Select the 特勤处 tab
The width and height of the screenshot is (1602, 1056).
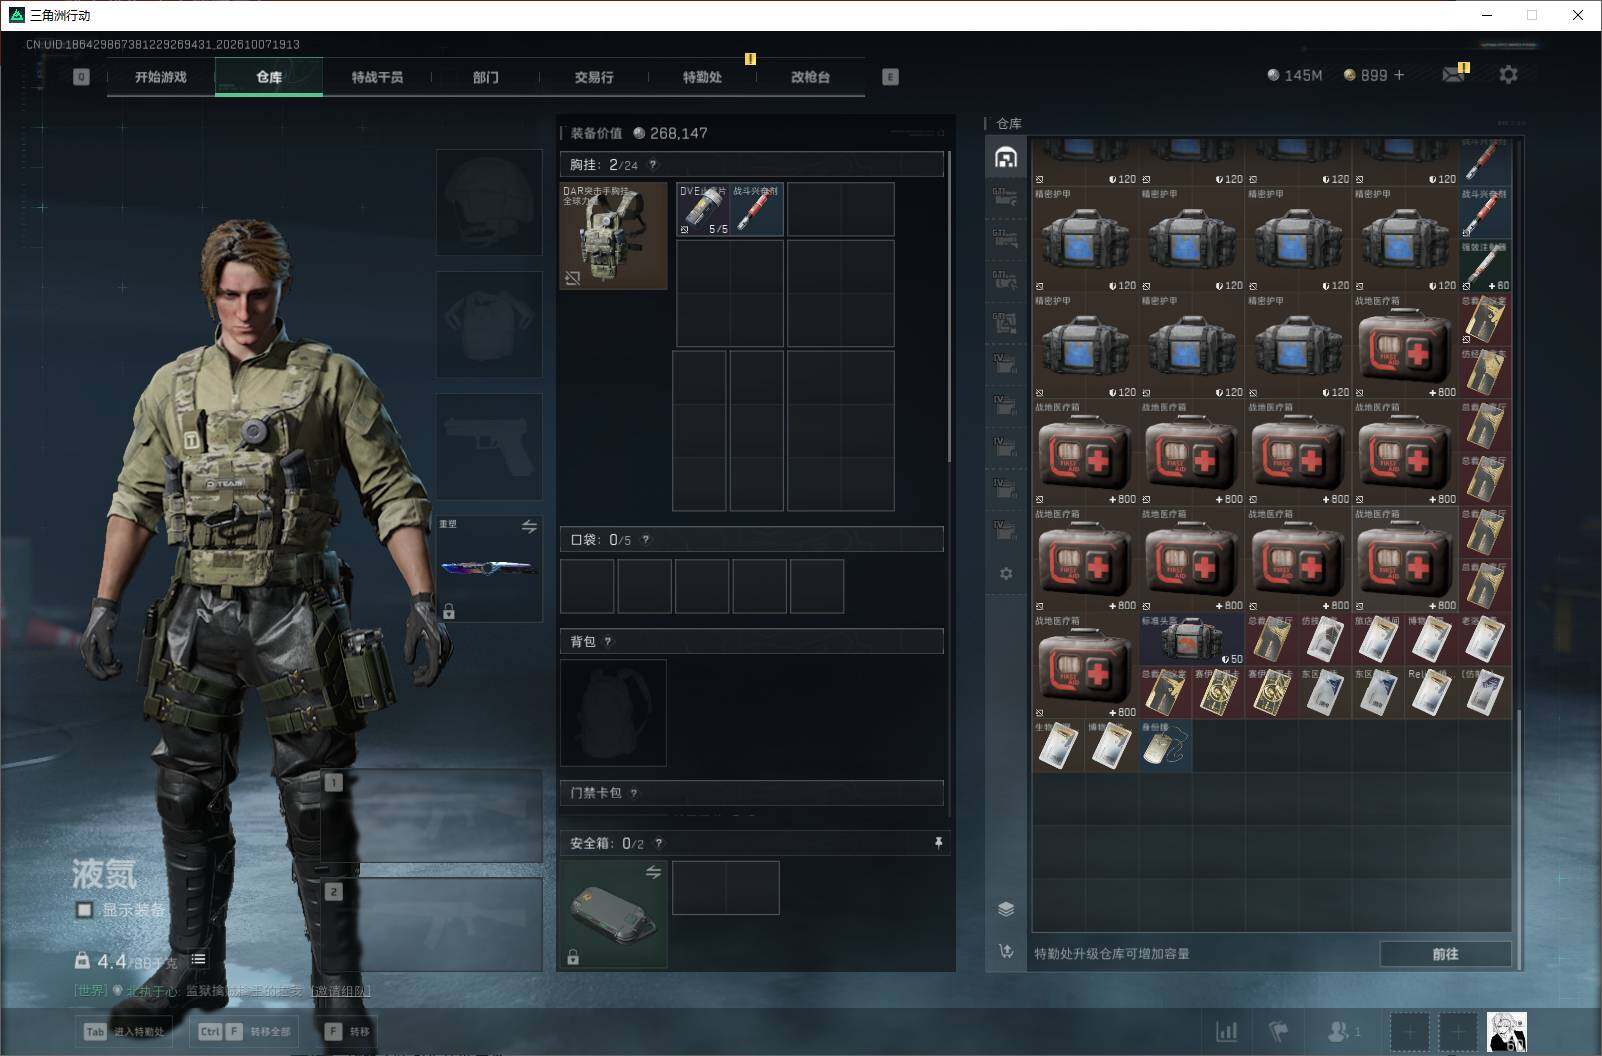point(702,77)
